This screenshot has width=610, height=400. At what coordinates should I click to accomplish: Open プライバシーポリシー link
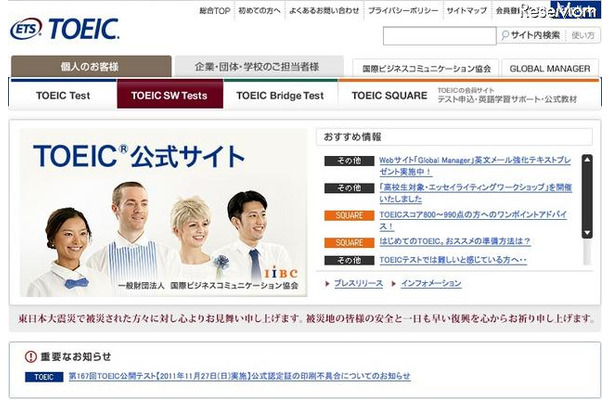point(403,11)
